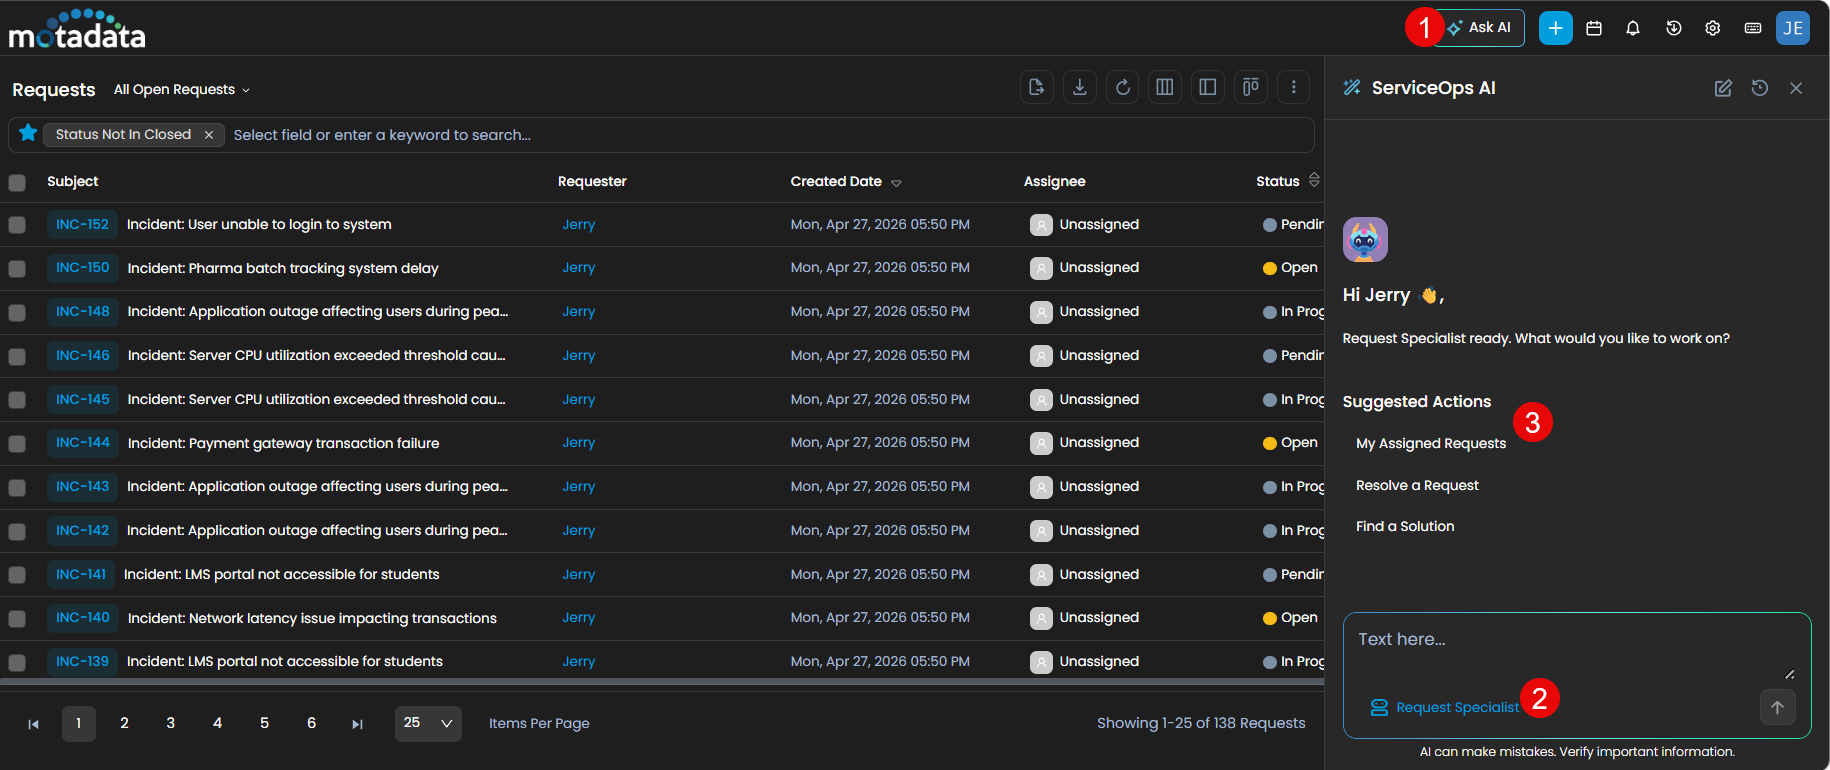Open the items per page dropdown
The image size is (1830, 770).
pos(428,723)
